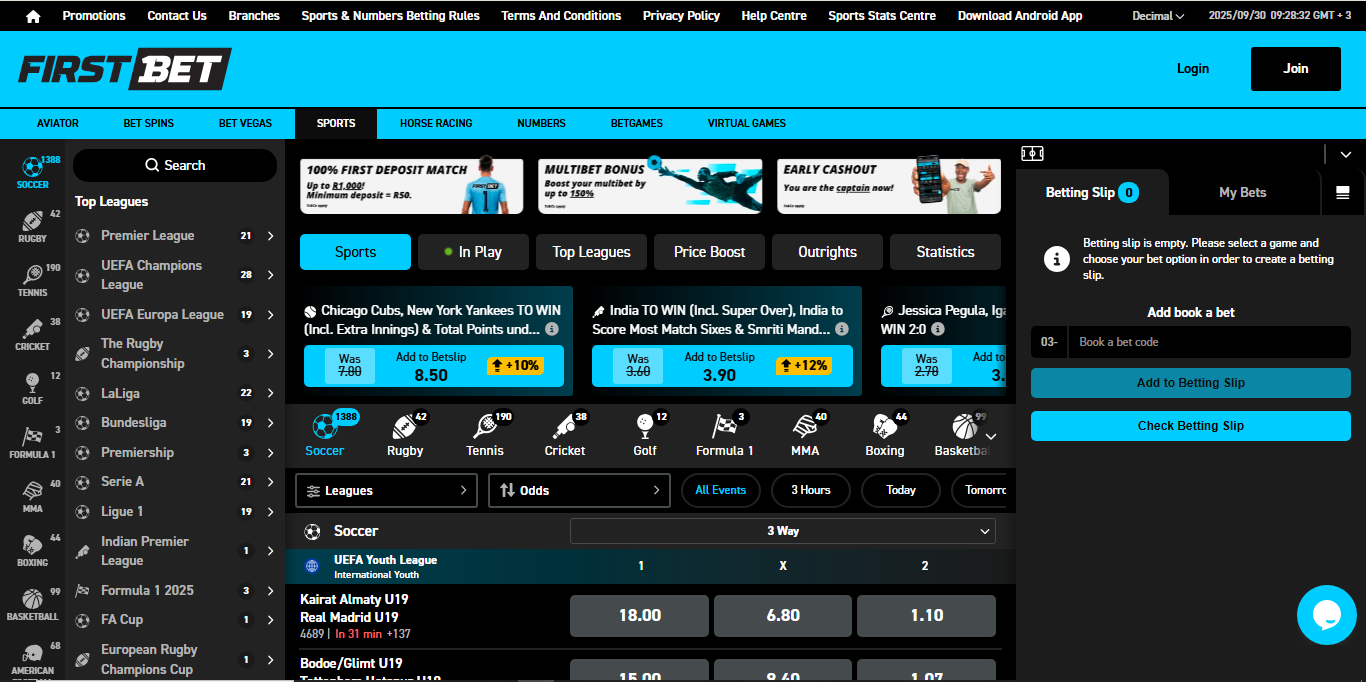
Task: Open the Boxing category from the left sidebar
Action: click(x=33, y=550)
